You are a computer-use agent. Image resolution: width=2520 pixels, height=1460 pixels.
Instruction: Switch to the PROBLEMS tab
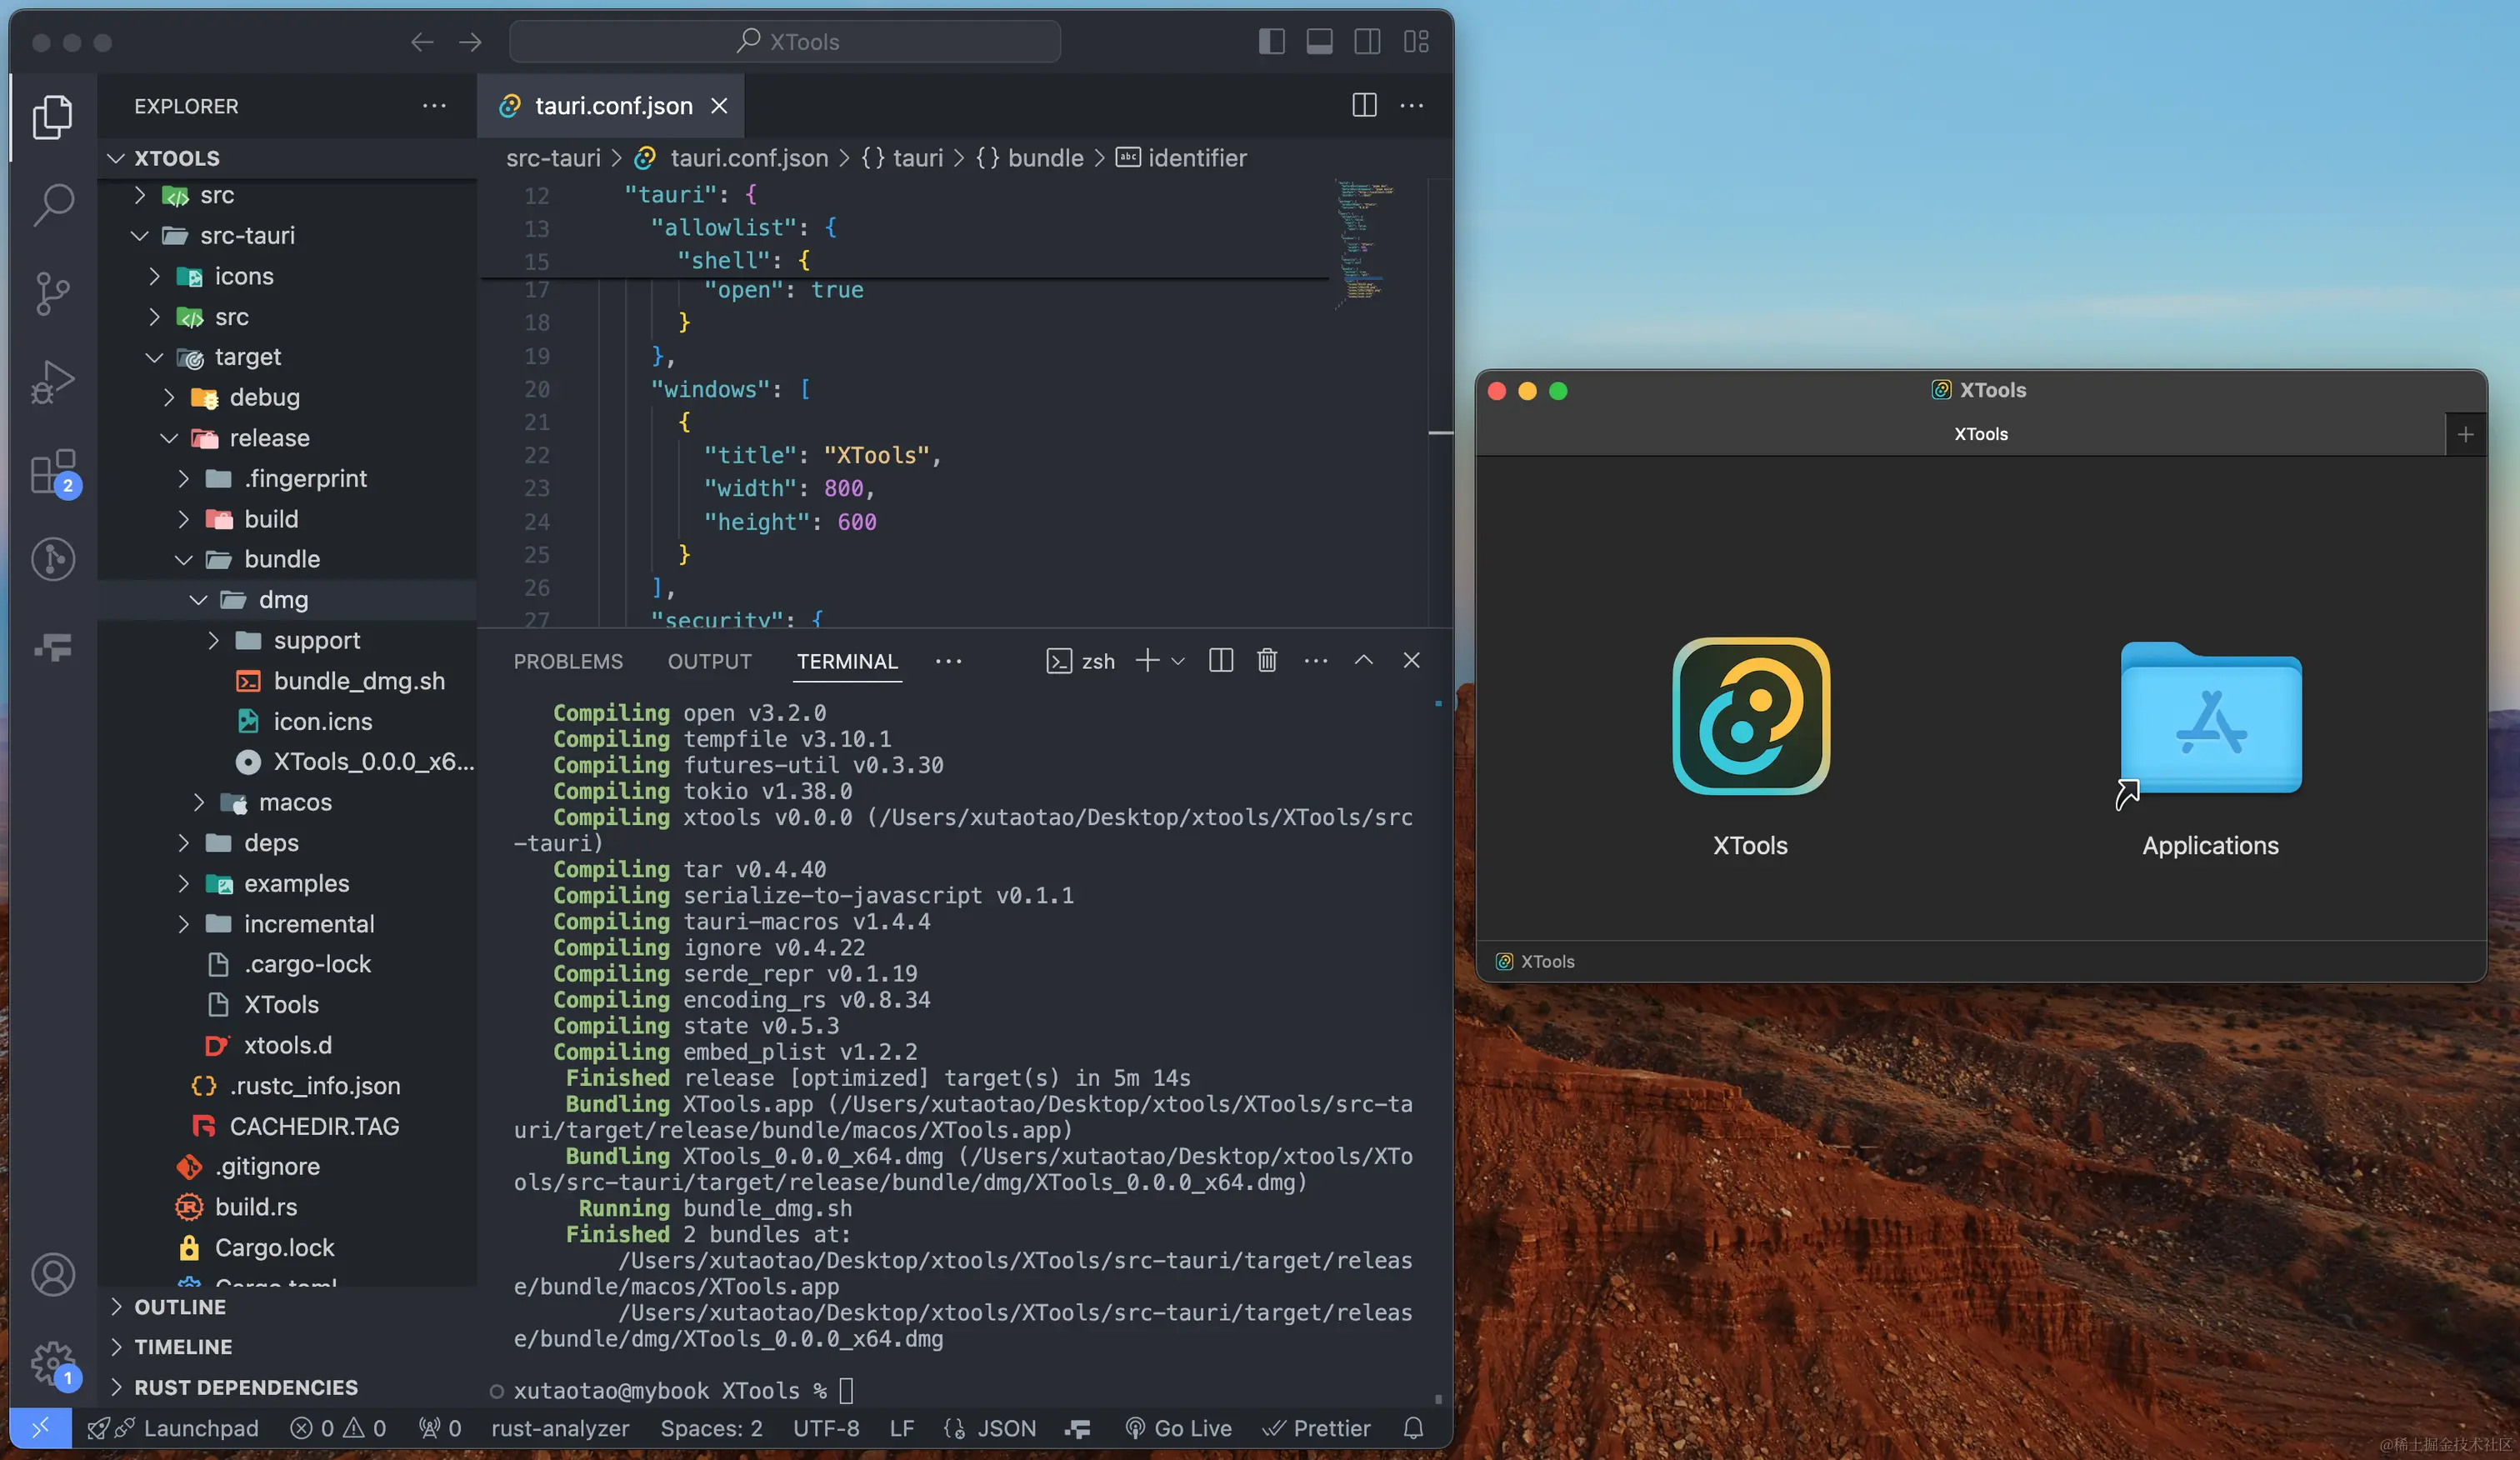(568, 661)
